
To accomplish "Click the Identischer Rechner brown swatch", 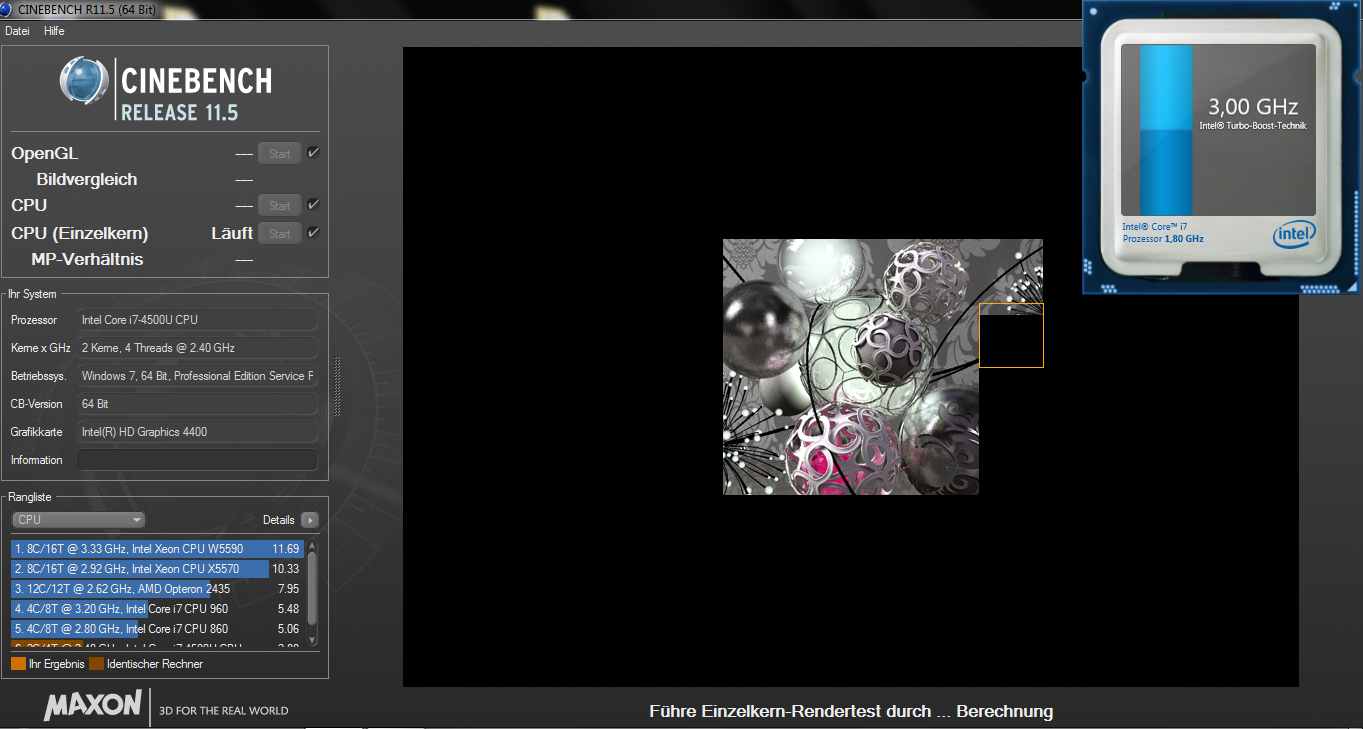I will pos(96,664).
